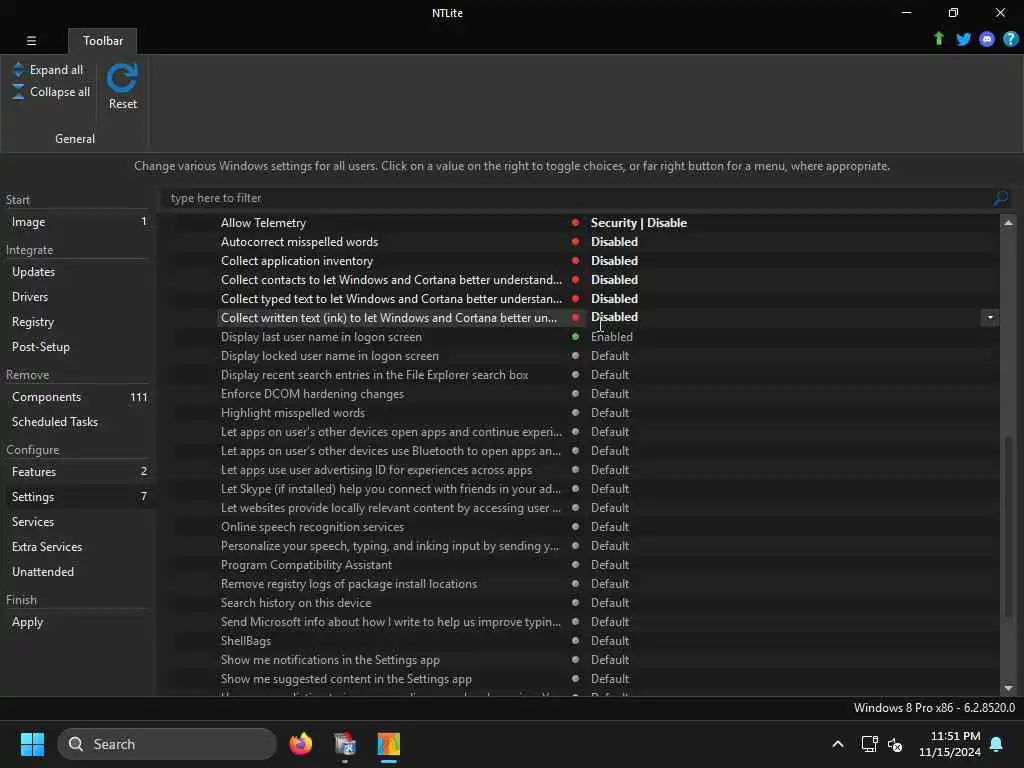Open the taskbar clock and date

[950, 744]
